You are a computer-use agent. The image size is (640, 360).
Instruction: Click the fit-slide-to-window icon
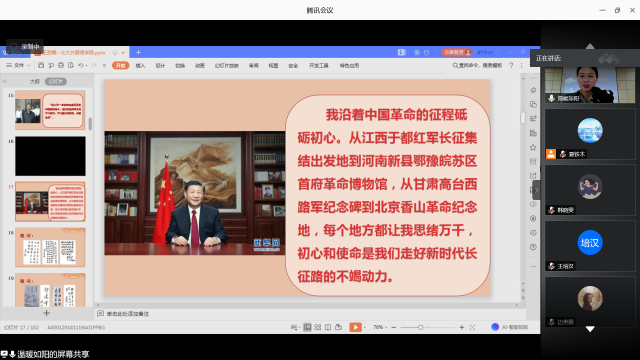pos(472,327)
